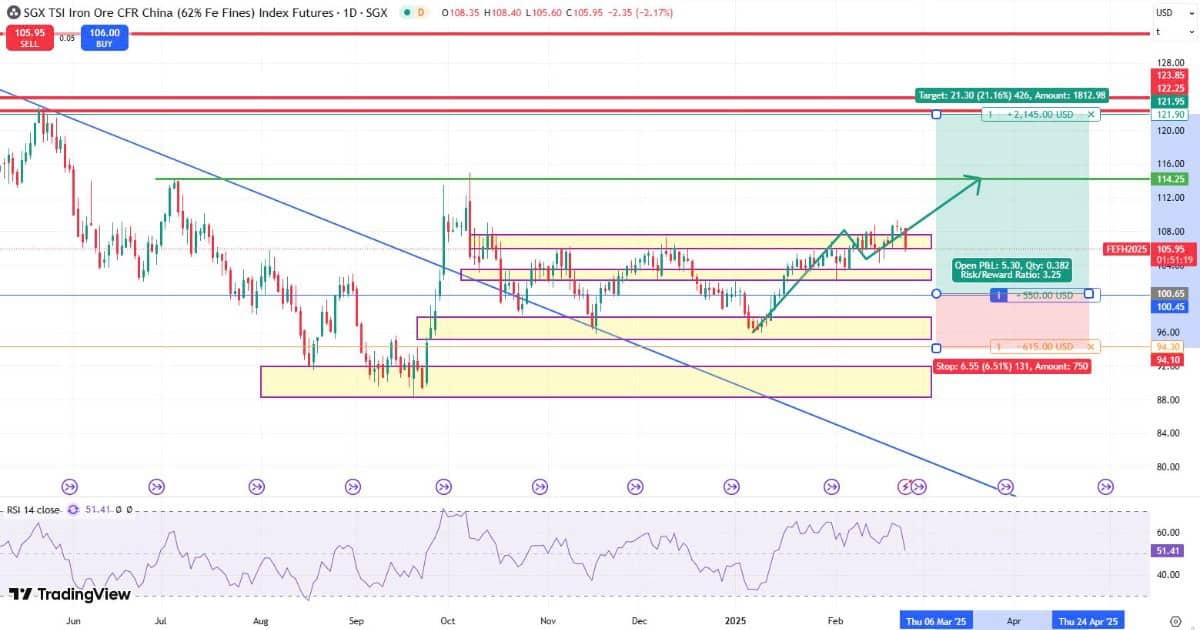
Task: Select the green 114.25 price level label
Action: pos(1170,179)
